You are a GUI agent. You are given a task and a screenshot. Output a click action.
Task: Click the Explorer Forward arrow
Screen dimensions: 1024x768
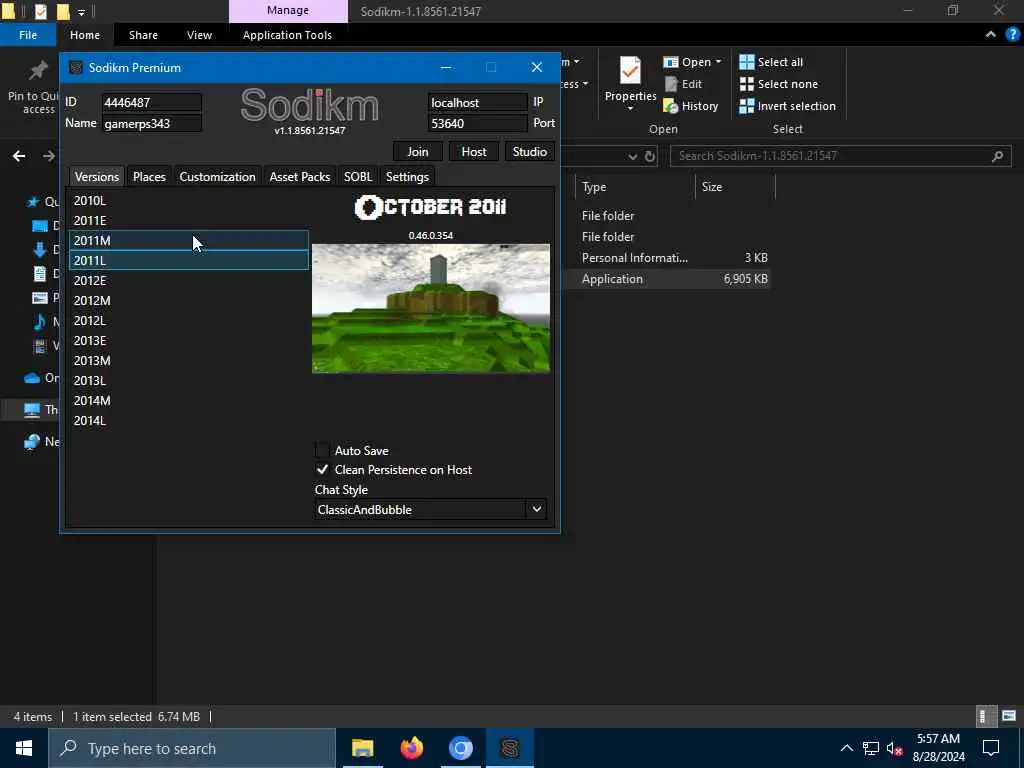49,155
